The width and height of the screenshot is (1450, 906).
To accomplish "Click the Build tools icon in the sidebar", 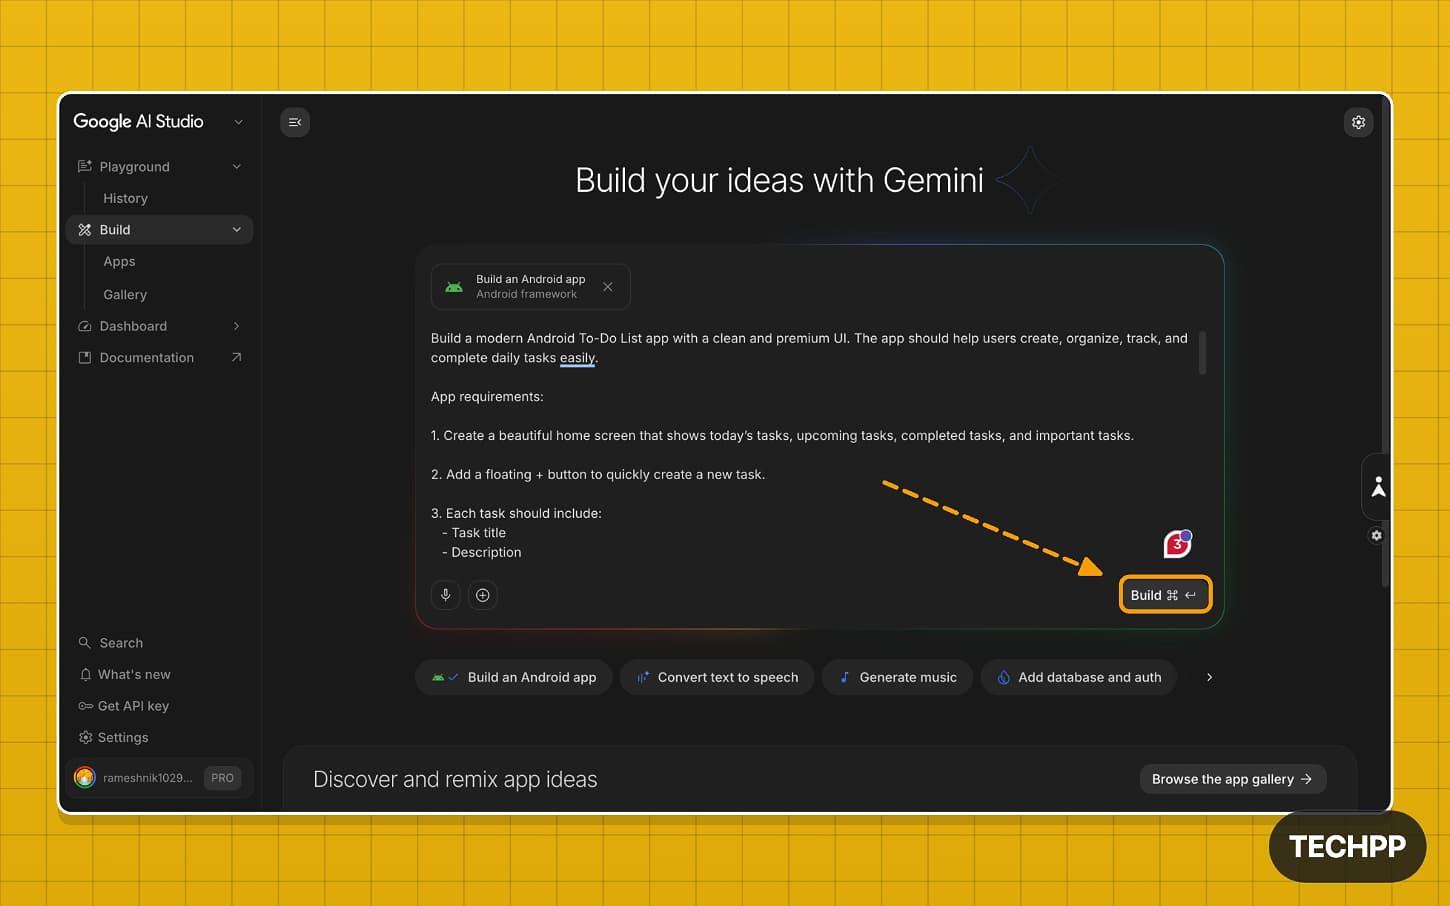I will click(x=85, y=230).
